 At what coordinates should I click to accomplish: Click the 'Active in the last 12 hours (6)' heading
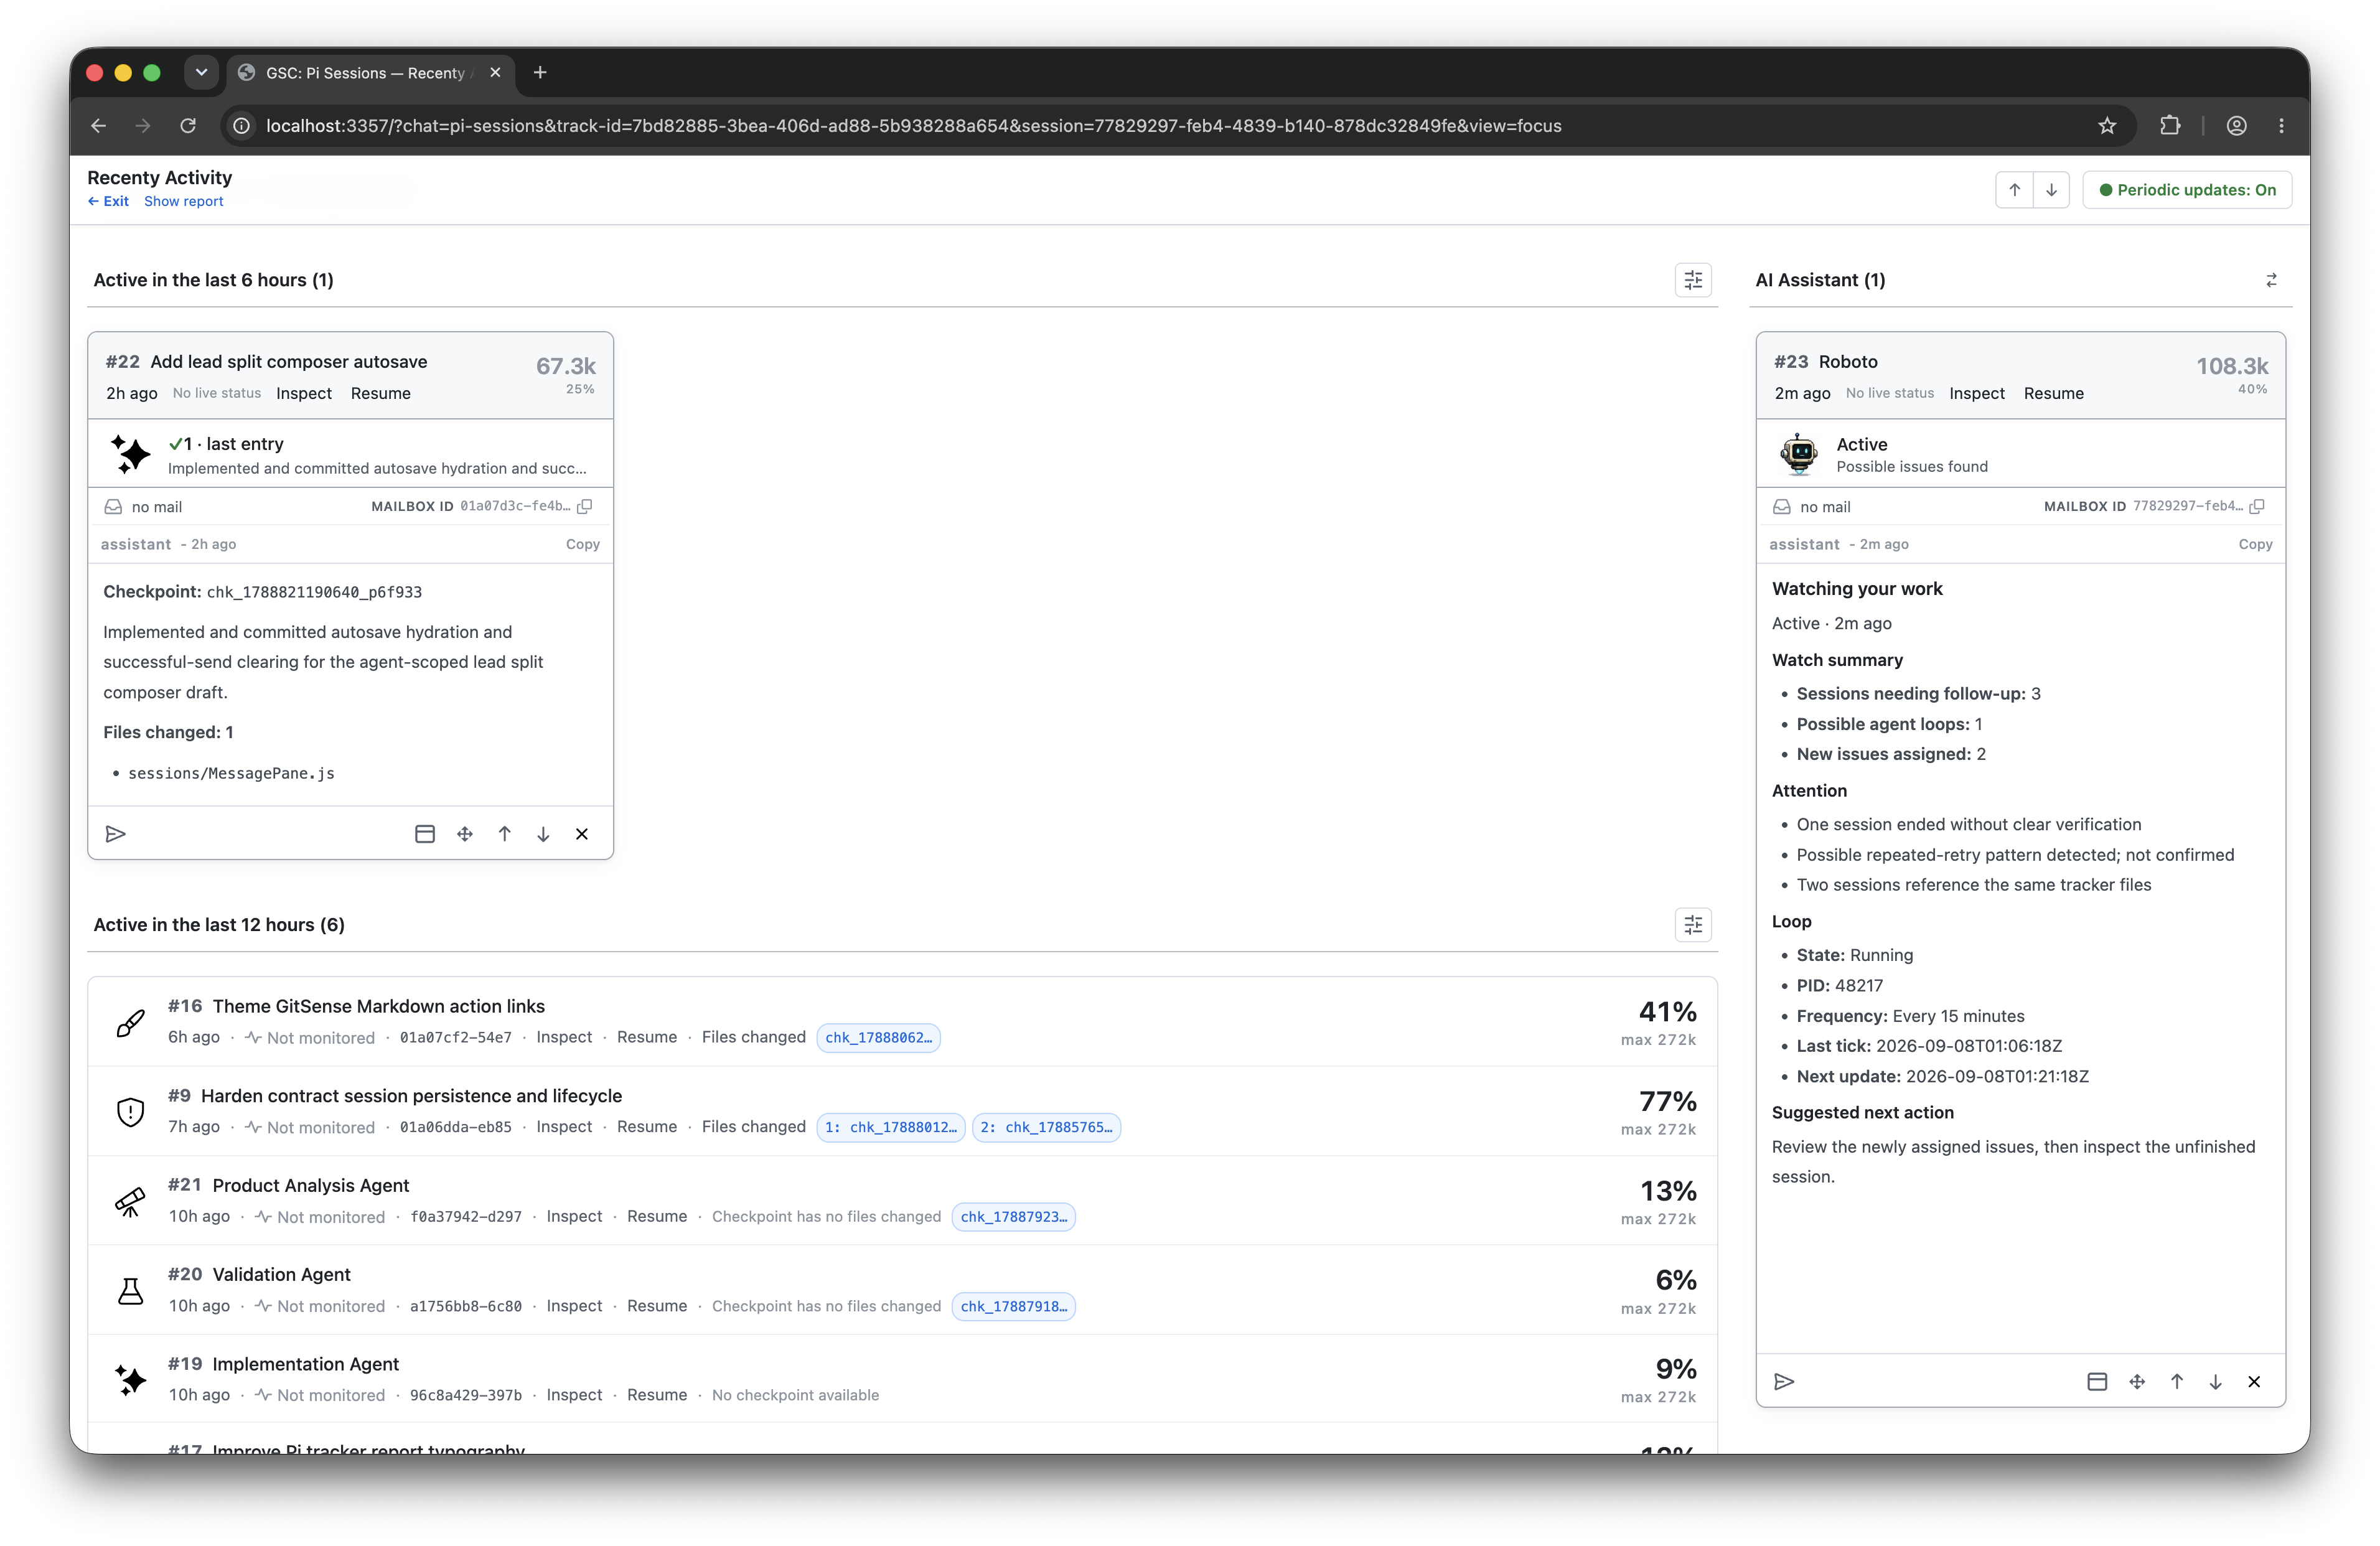point(219,925)
